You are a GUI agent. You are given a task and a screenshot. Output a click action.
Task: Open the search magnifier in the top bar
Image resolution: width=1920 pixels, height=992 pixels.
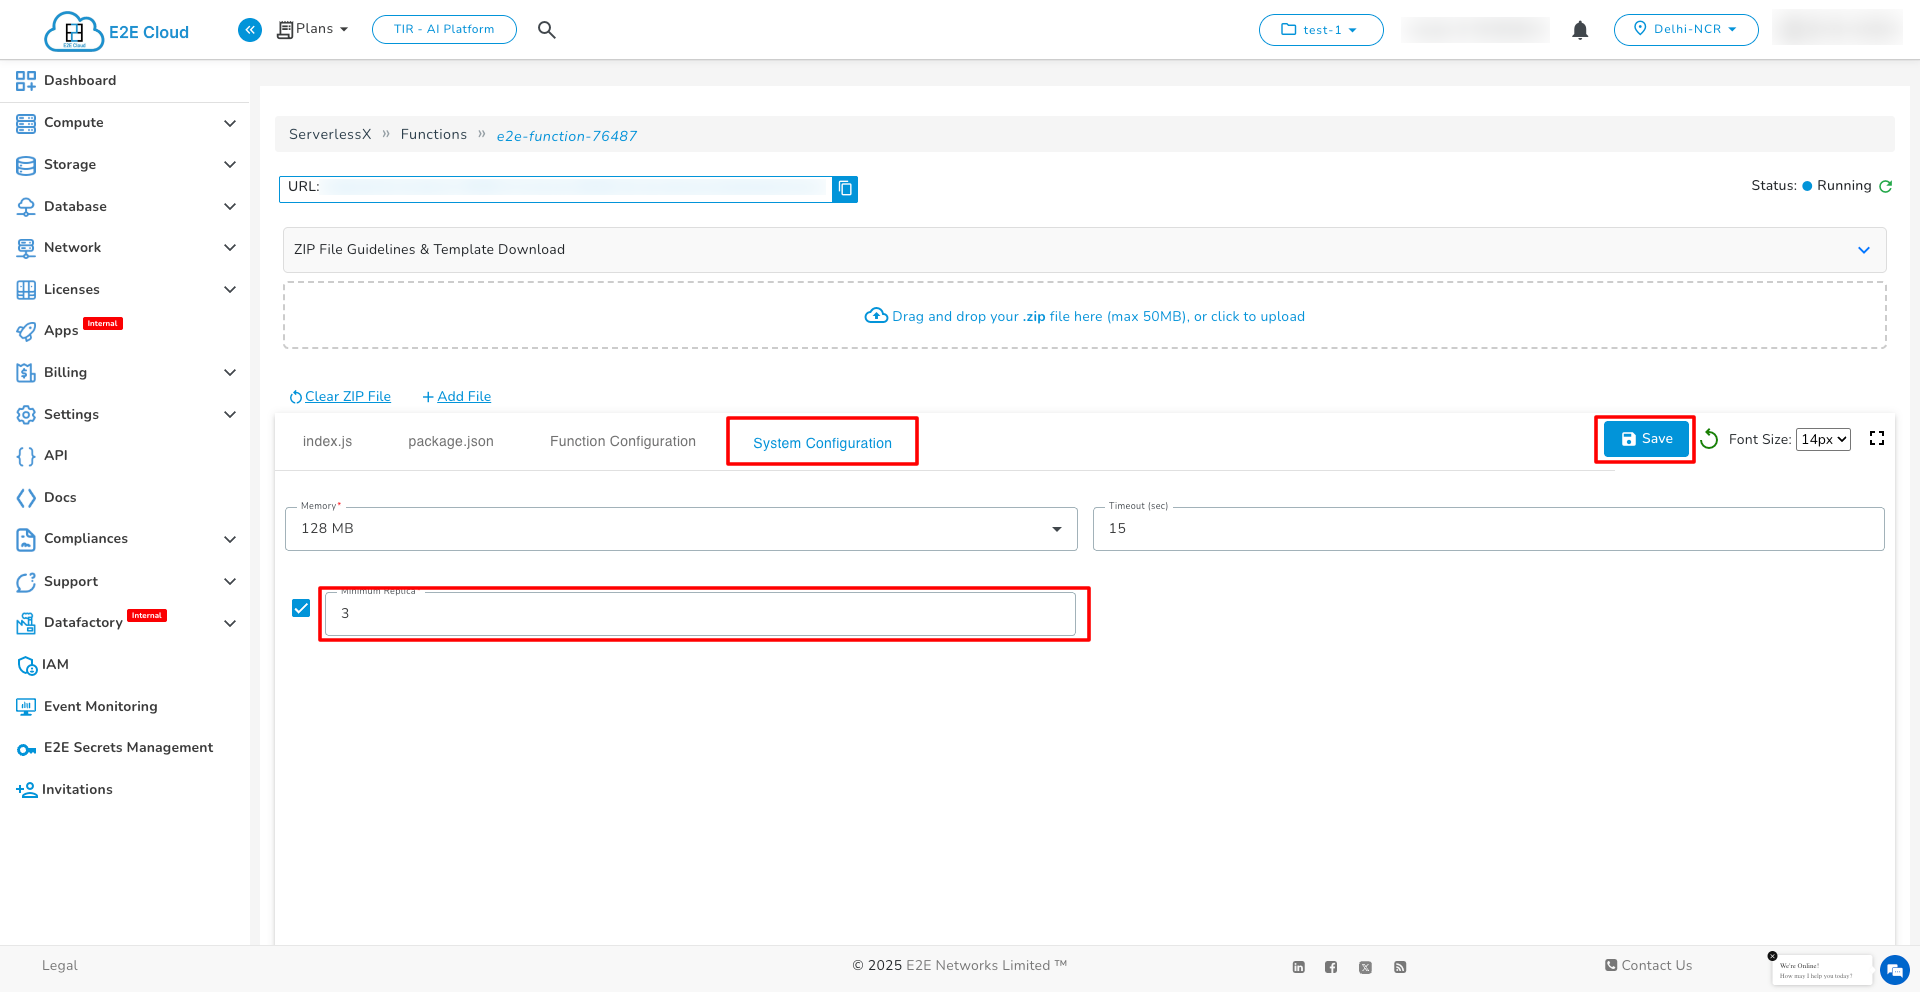tap(547, 29)
